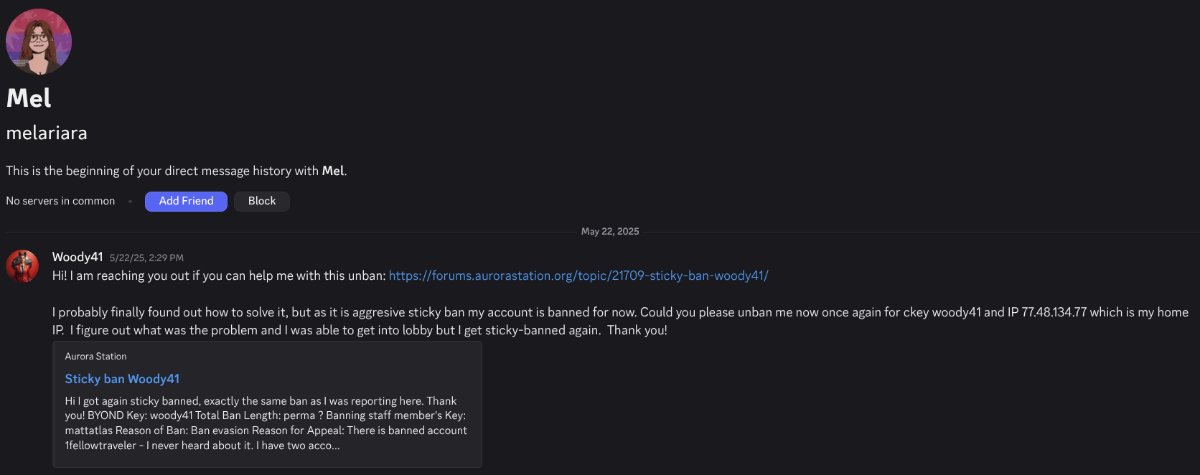Click the embed description mentioning BYOND Key
This screenshot has width=1200, height=475.
tap(266, 423)
